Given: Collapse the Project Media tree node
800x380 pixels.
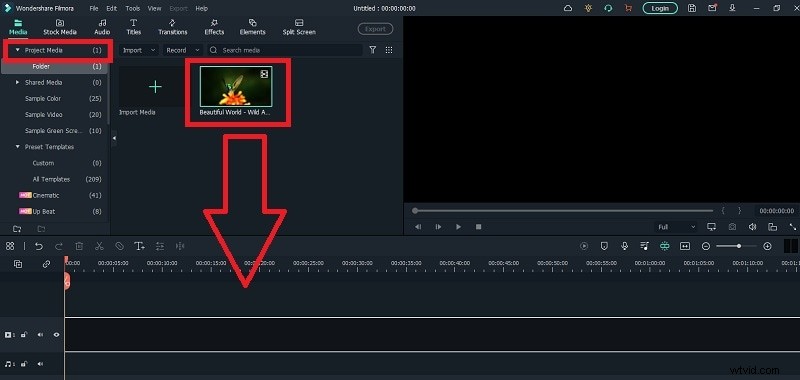Looking at the screenshot, I should click(18, 50).
